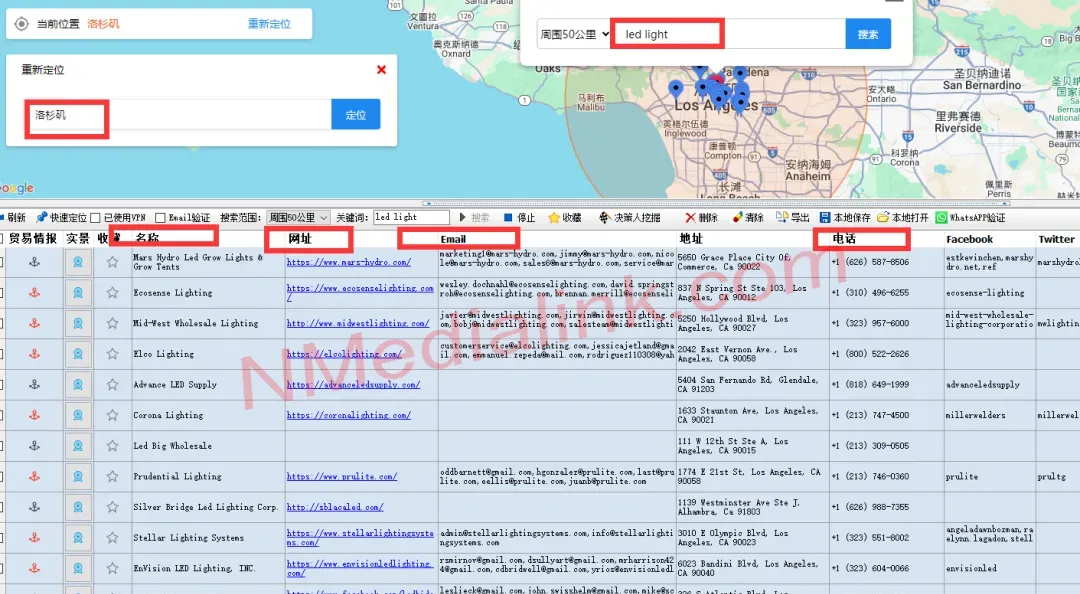The image size is (1080, 594).
Task: Select address 1633 Staunton Ave, Los Angeles
Action: coord(747,415)
